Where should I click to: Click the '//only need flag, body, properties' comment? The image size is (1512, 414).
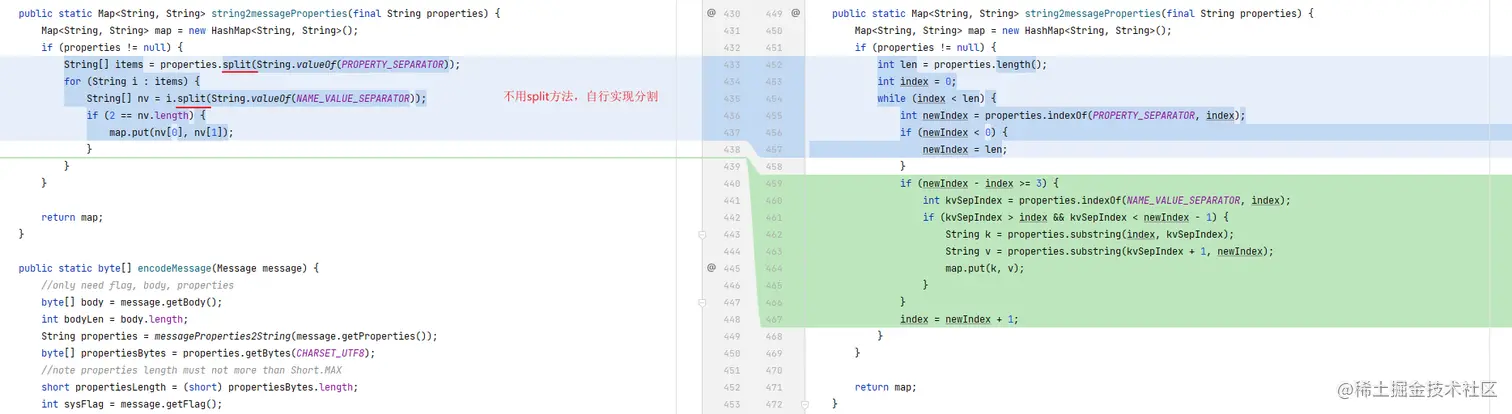pos(137,285)
